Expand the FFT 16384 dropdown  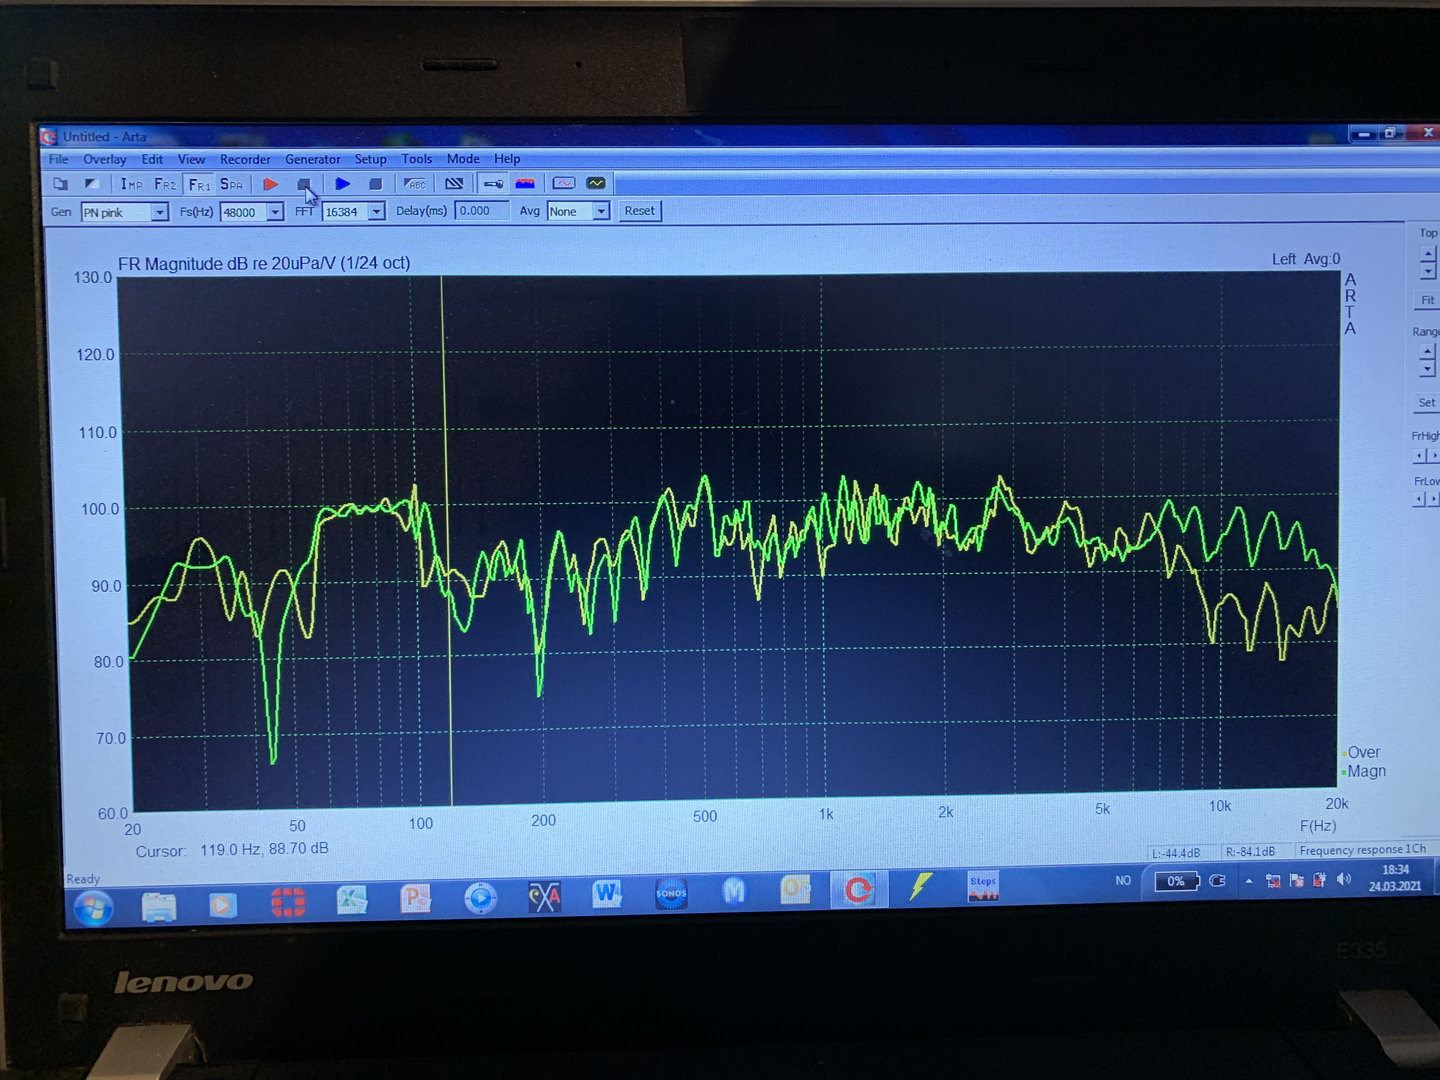[x=377, y=212]
